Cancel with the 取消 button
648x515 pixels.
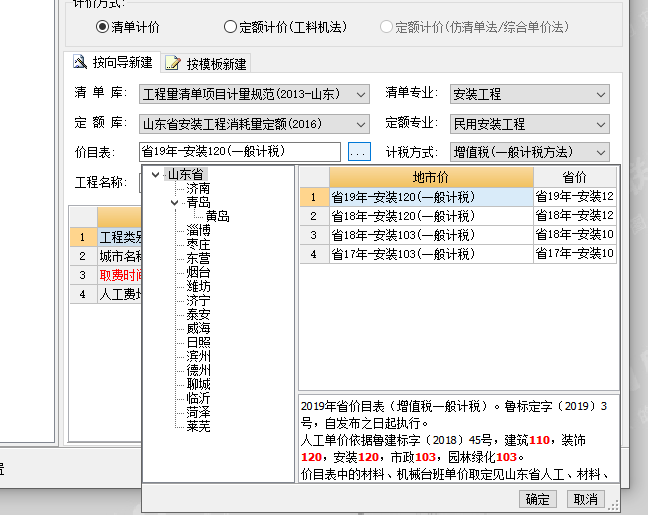tap(586, 499)
